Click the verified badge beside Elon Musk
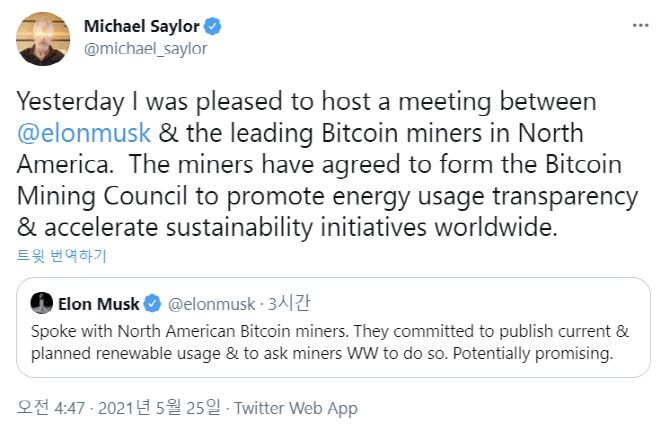The height and width of the screenshot is (427, 670). [x=152, y=303]
